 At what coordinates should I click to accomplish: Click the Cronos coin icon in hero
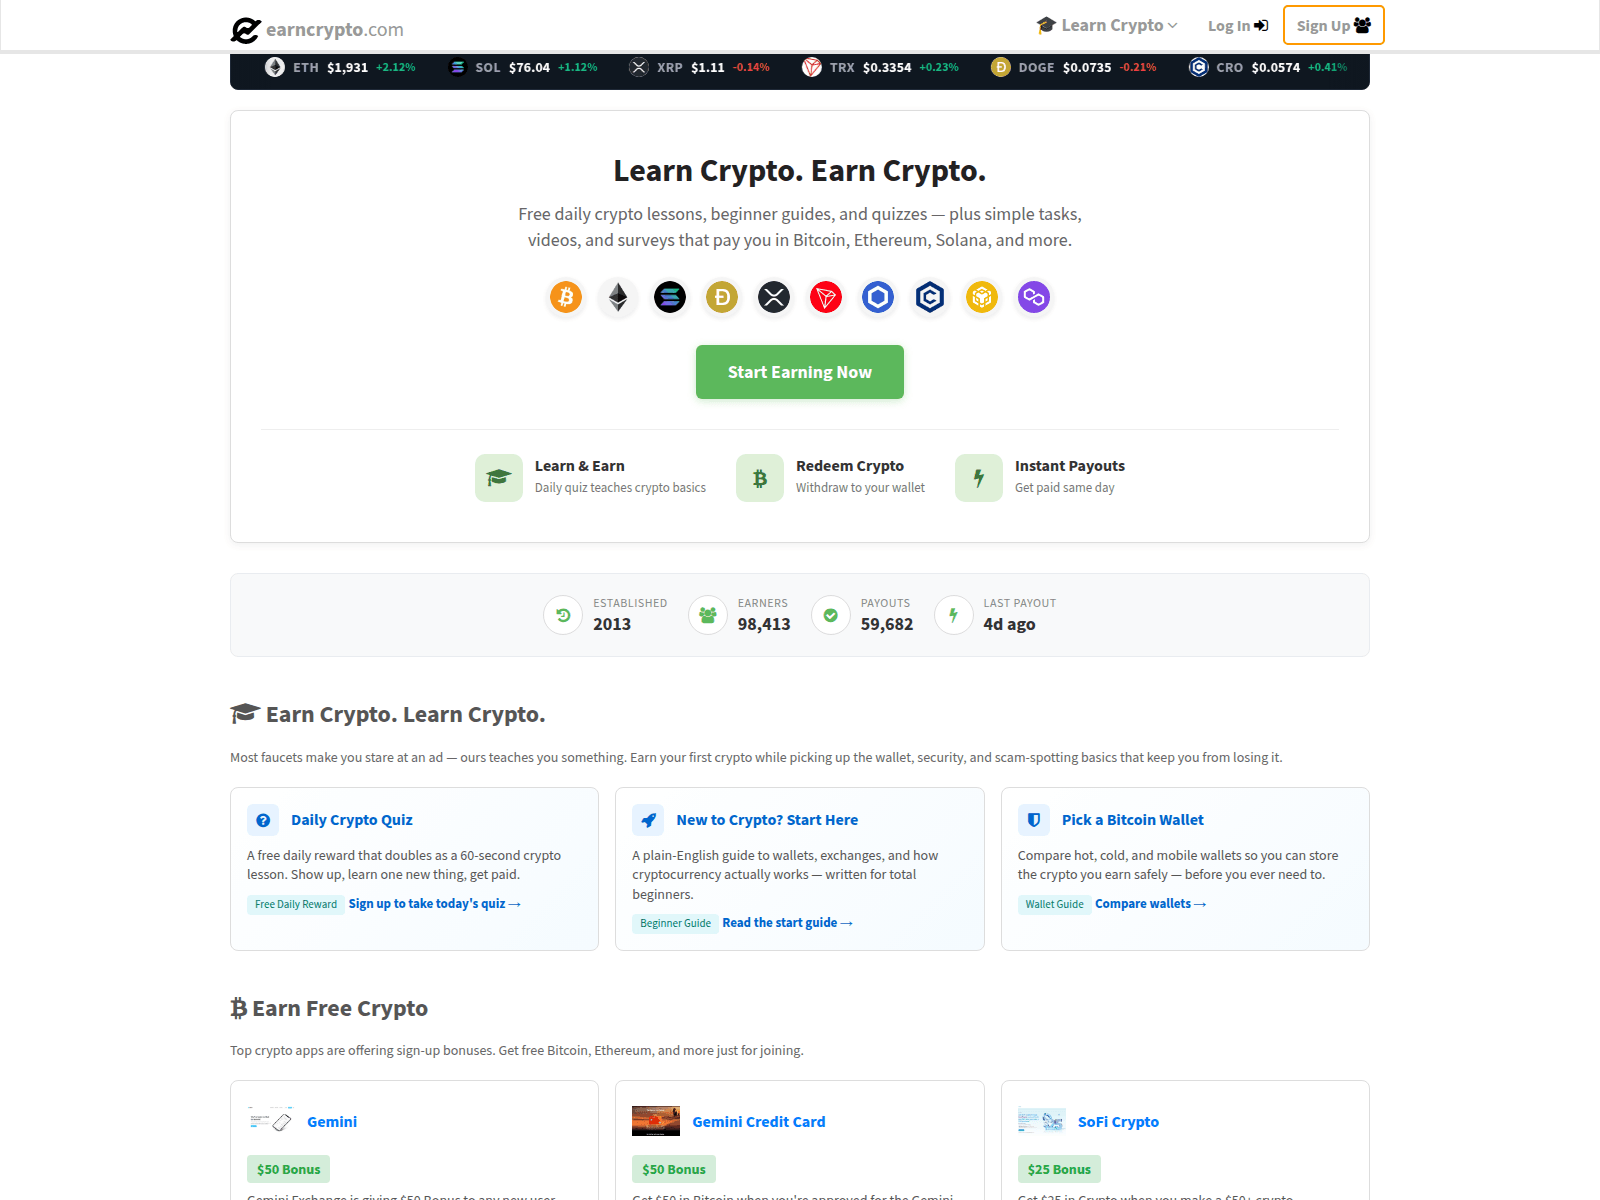point(930,297)
